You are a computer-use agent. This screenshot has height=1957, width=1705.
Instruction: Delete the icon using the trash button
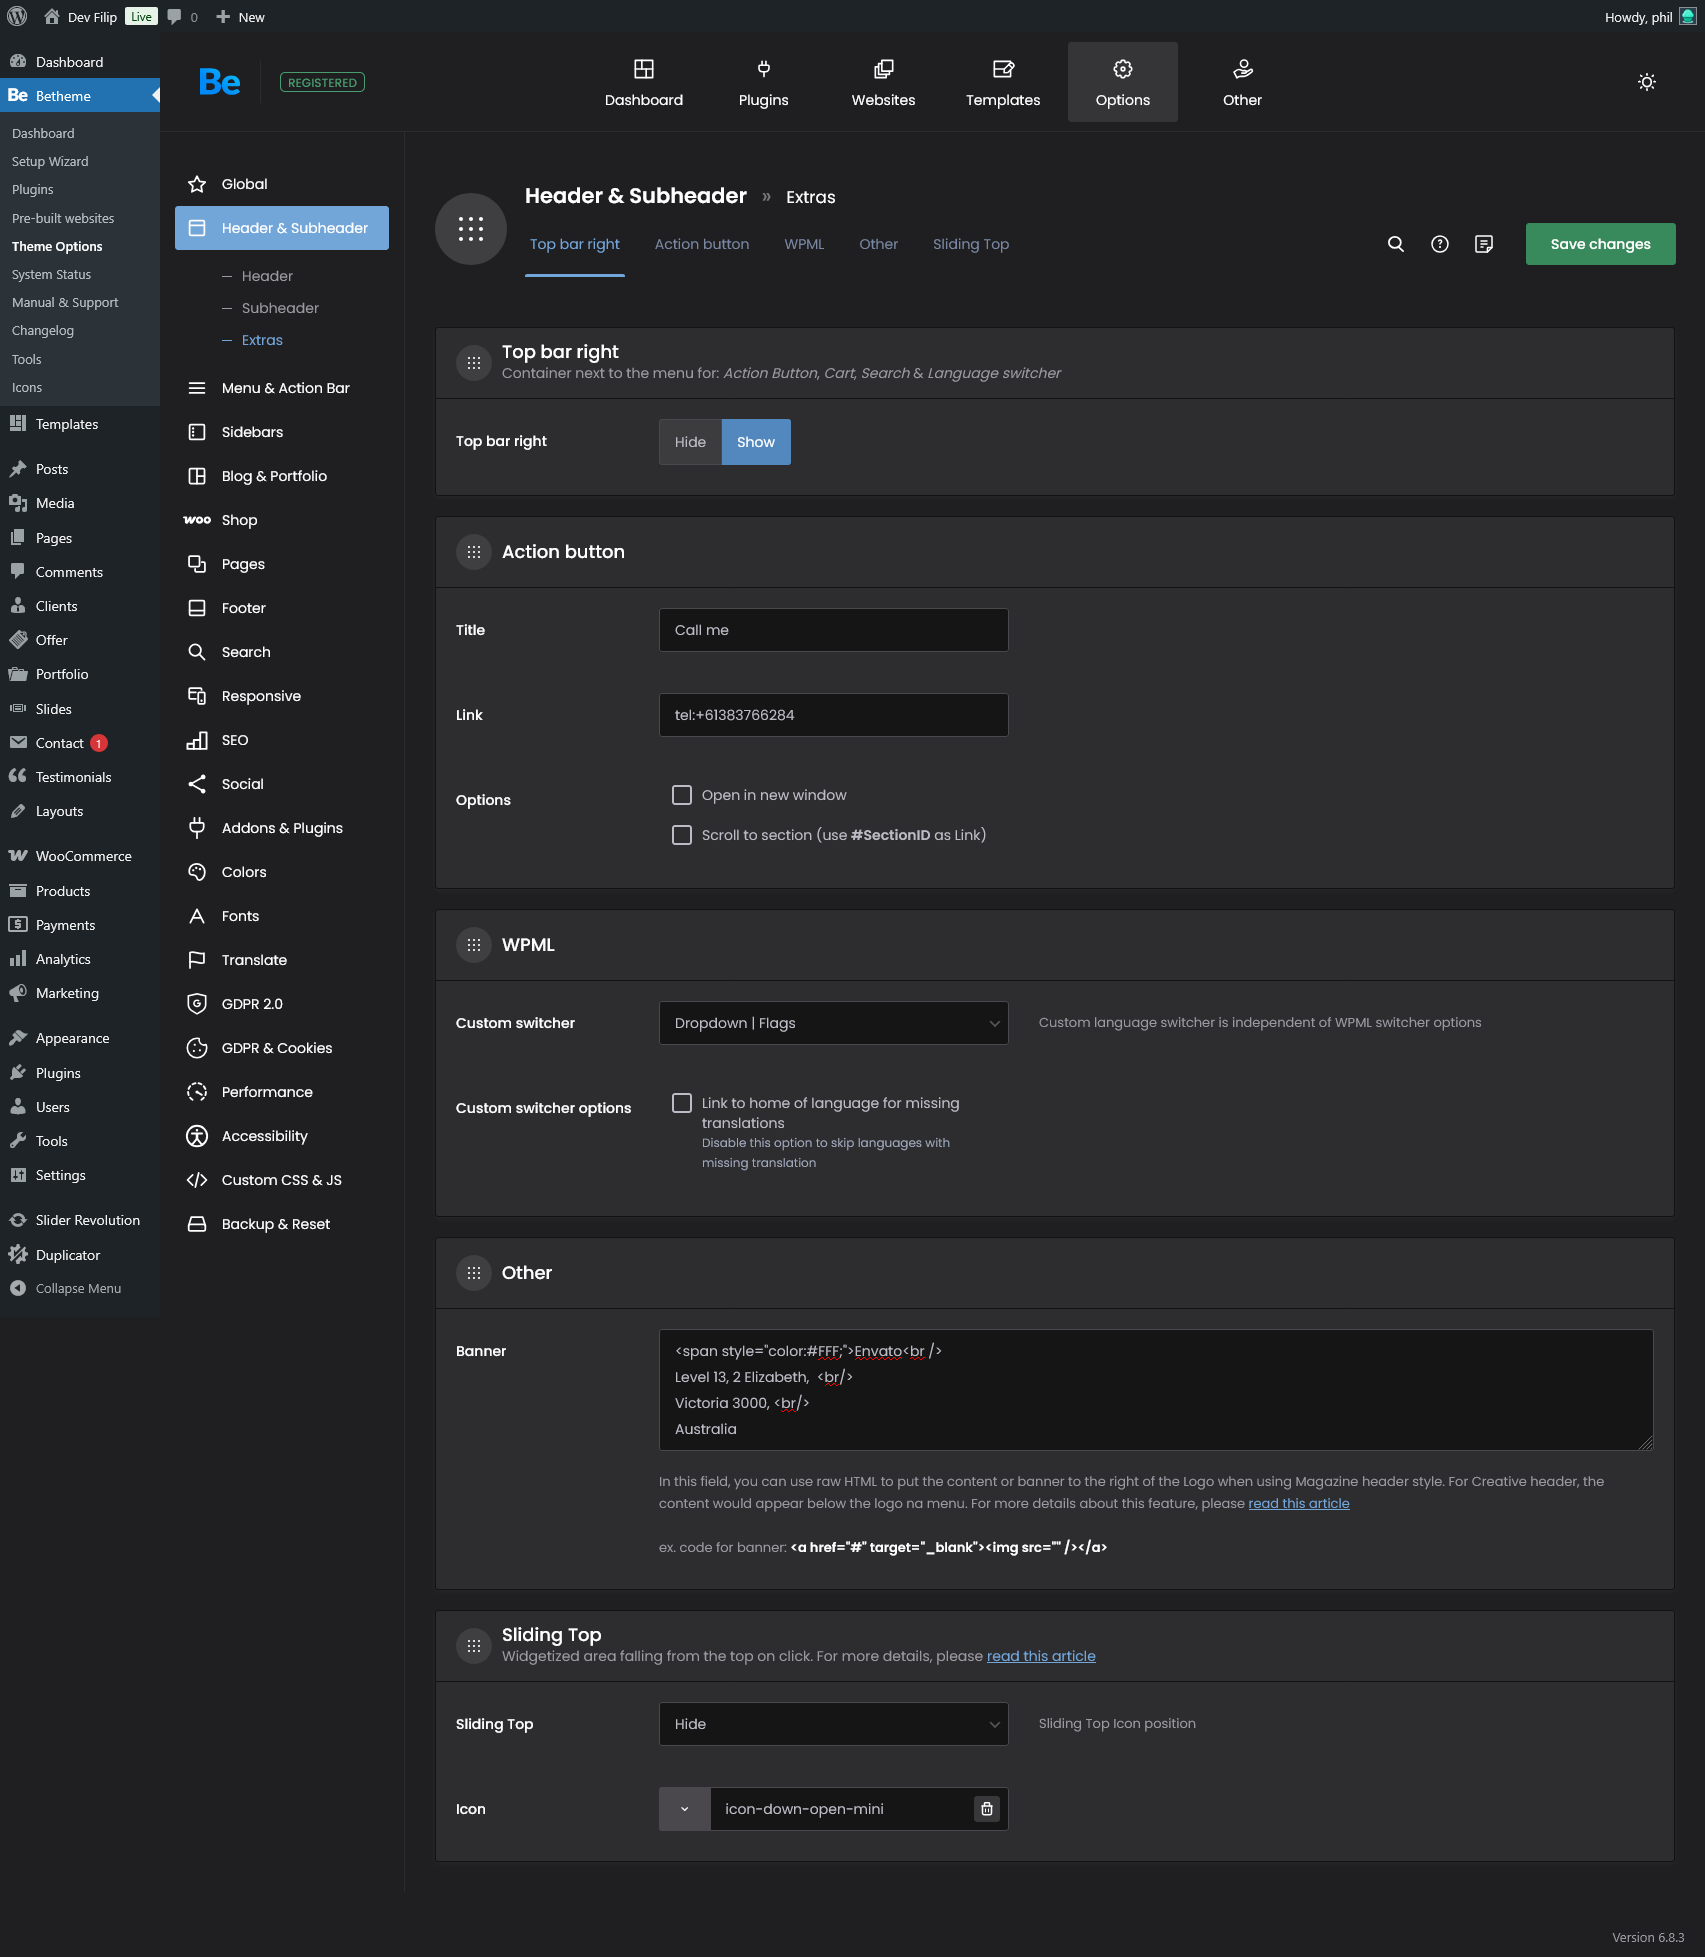click(987, 1809)
